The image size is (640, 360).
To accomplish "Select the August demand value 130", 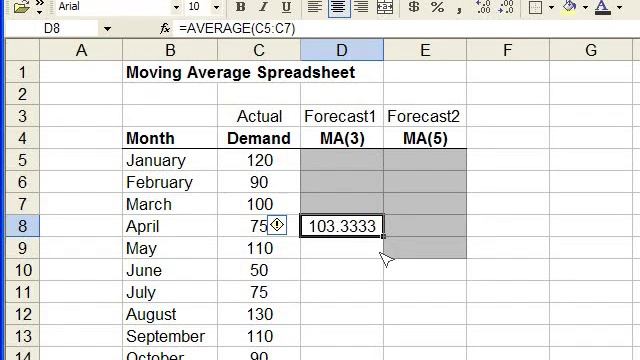I will click(x=259, y=314).
